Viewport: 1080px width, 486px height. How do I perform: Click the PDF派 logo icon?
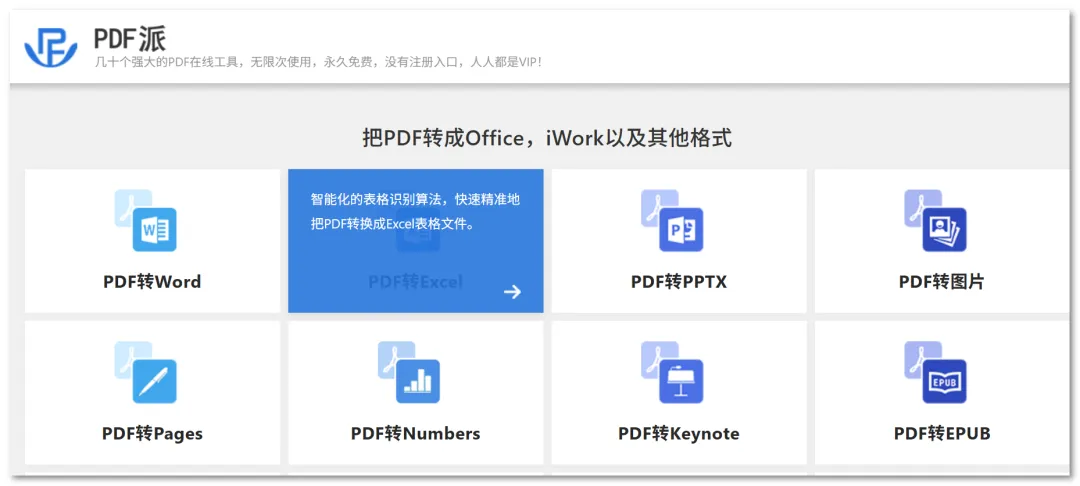pos(50,47)
